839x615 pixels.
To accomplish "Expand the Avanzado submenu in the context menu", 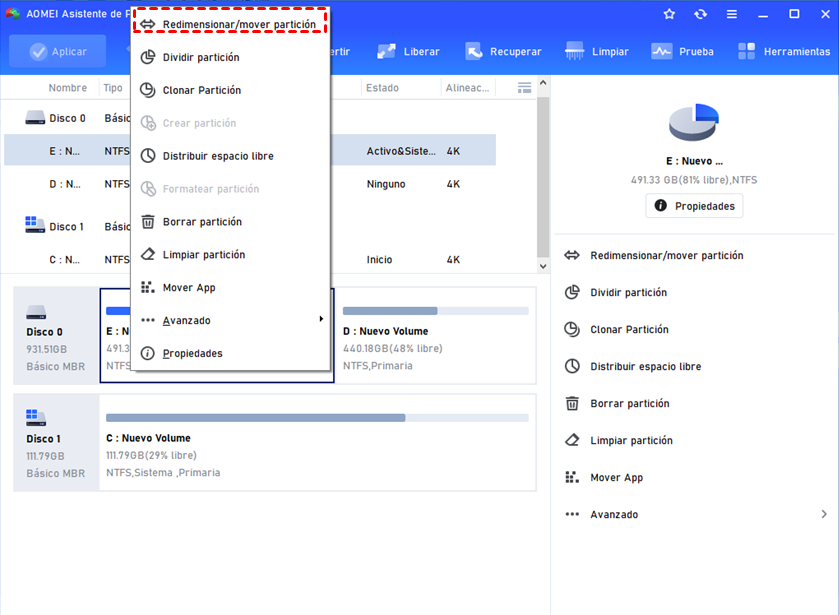I will point(230,320).
